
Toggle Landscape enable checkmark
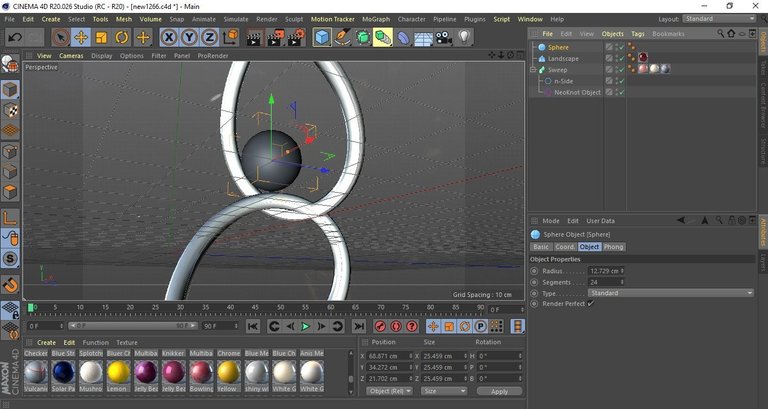pos(622,59)
